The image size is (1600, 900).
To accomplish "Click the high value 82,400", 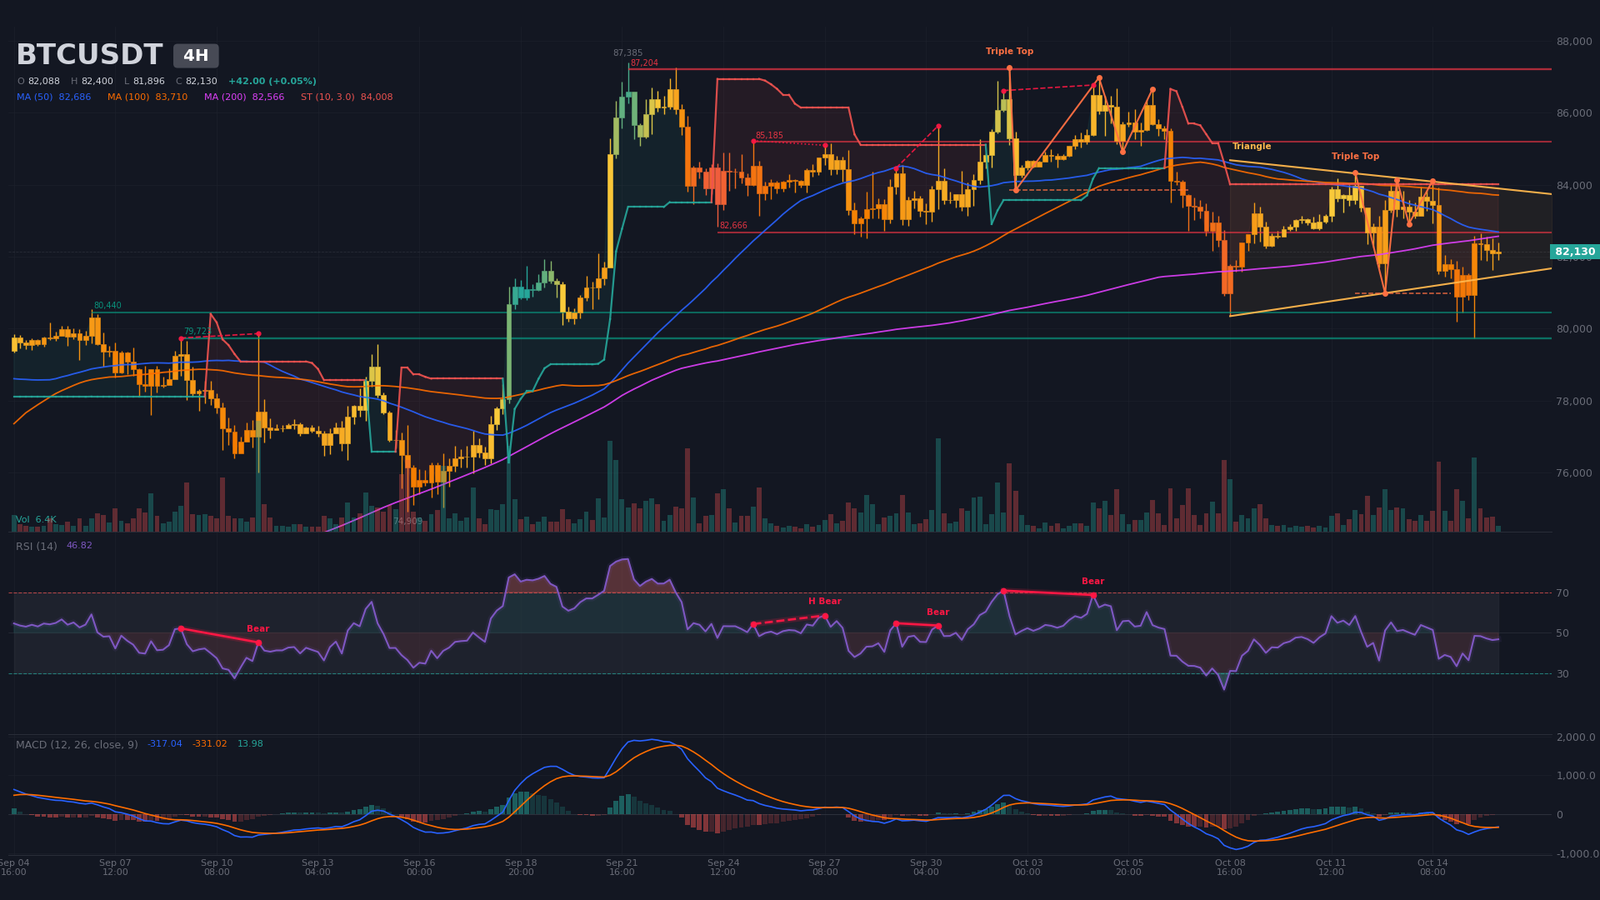I will pyautogui.click(x=97, y=81).
